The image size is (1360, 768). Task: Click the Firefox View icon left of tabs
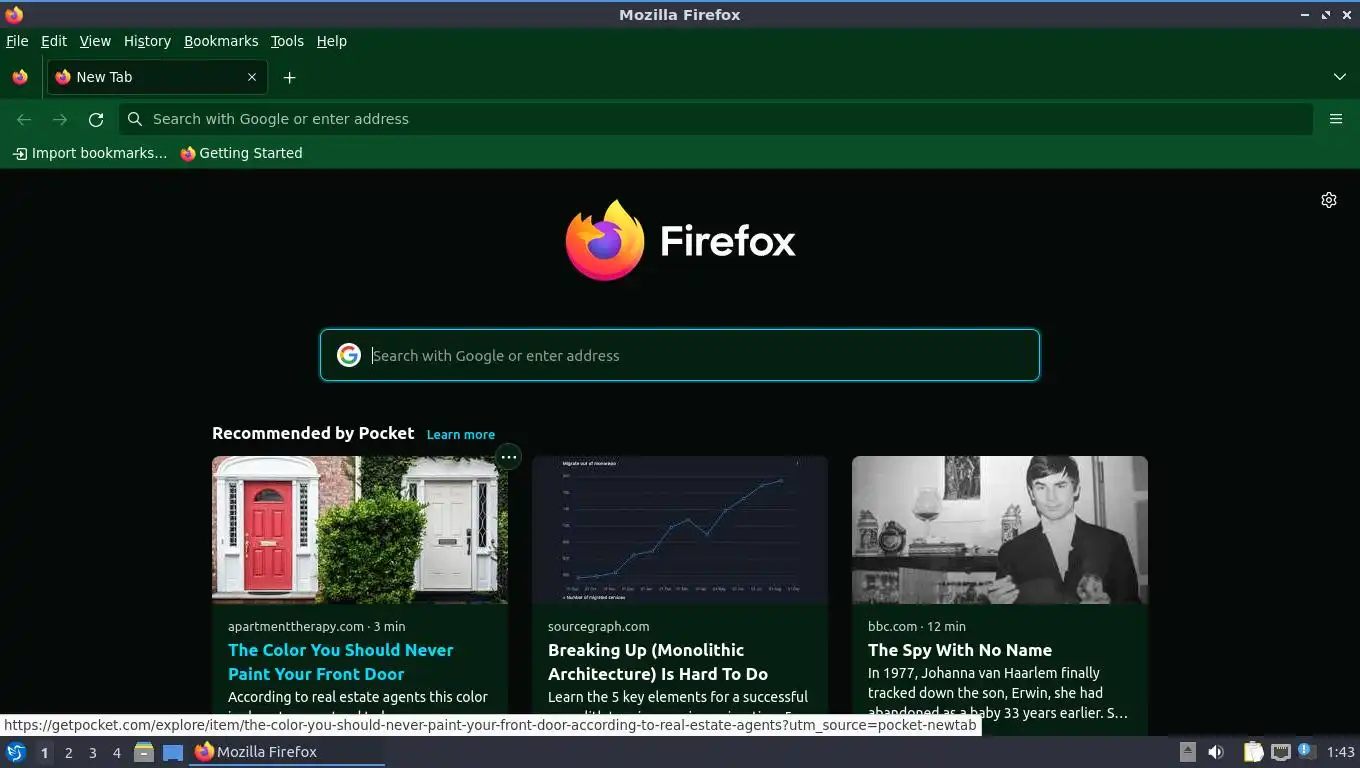20,77
